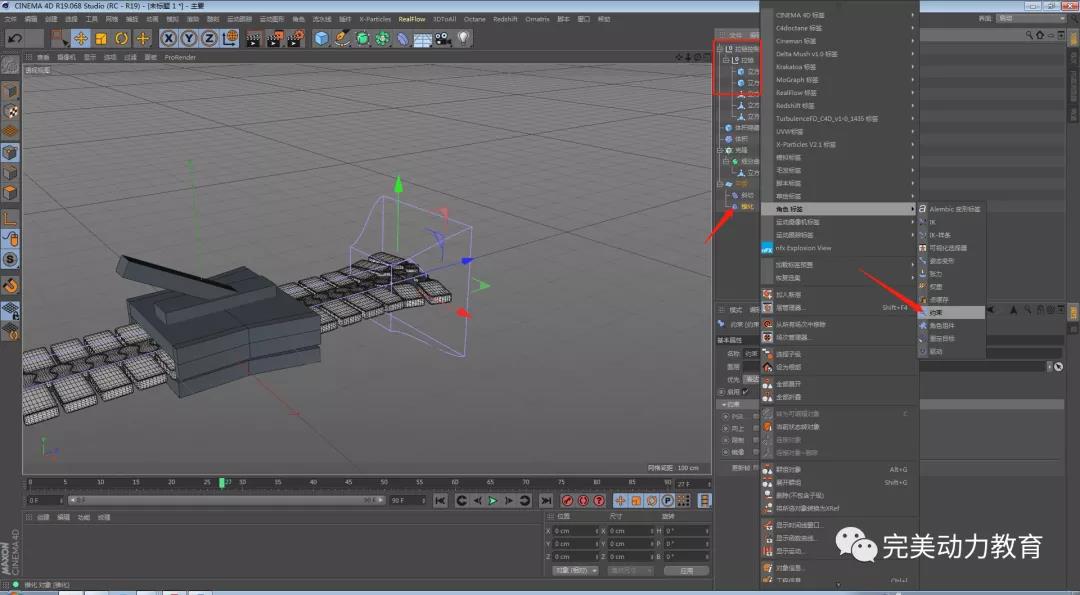Screen dimensions: 1080x595
Task: Click the green play forward button
Action: point(492,500)
